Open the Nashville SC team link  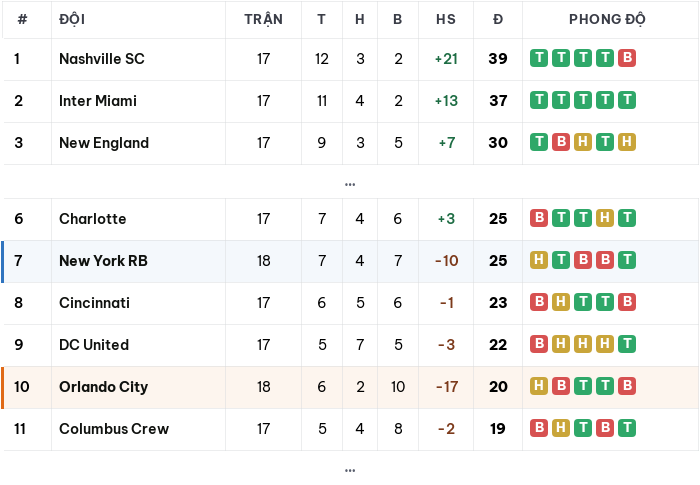(102, 59)
